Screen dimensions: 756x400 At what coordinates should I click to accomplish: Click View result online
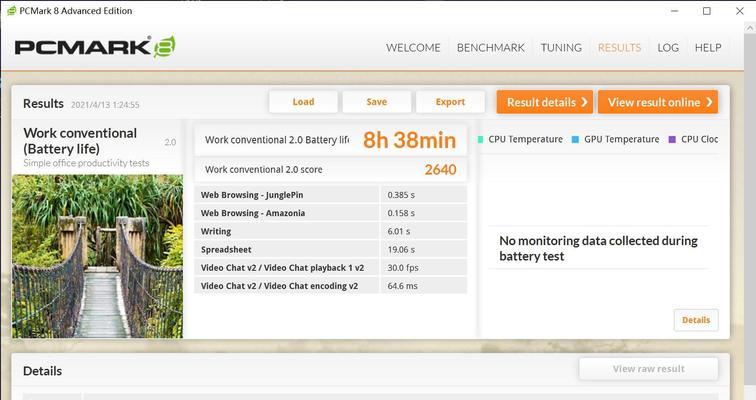(658, 102)
